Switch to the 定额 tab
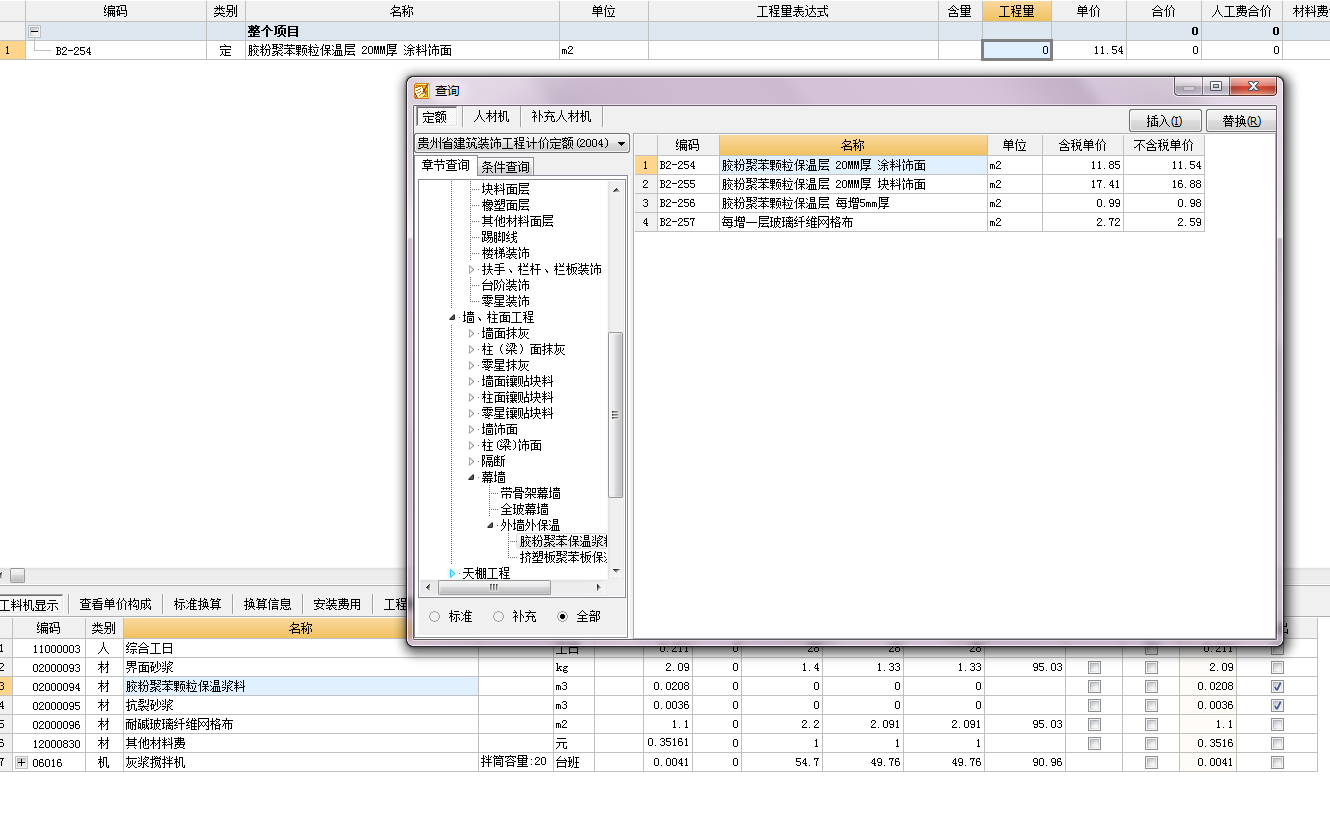Viewport: 1330px width, 827px height. 435,117
